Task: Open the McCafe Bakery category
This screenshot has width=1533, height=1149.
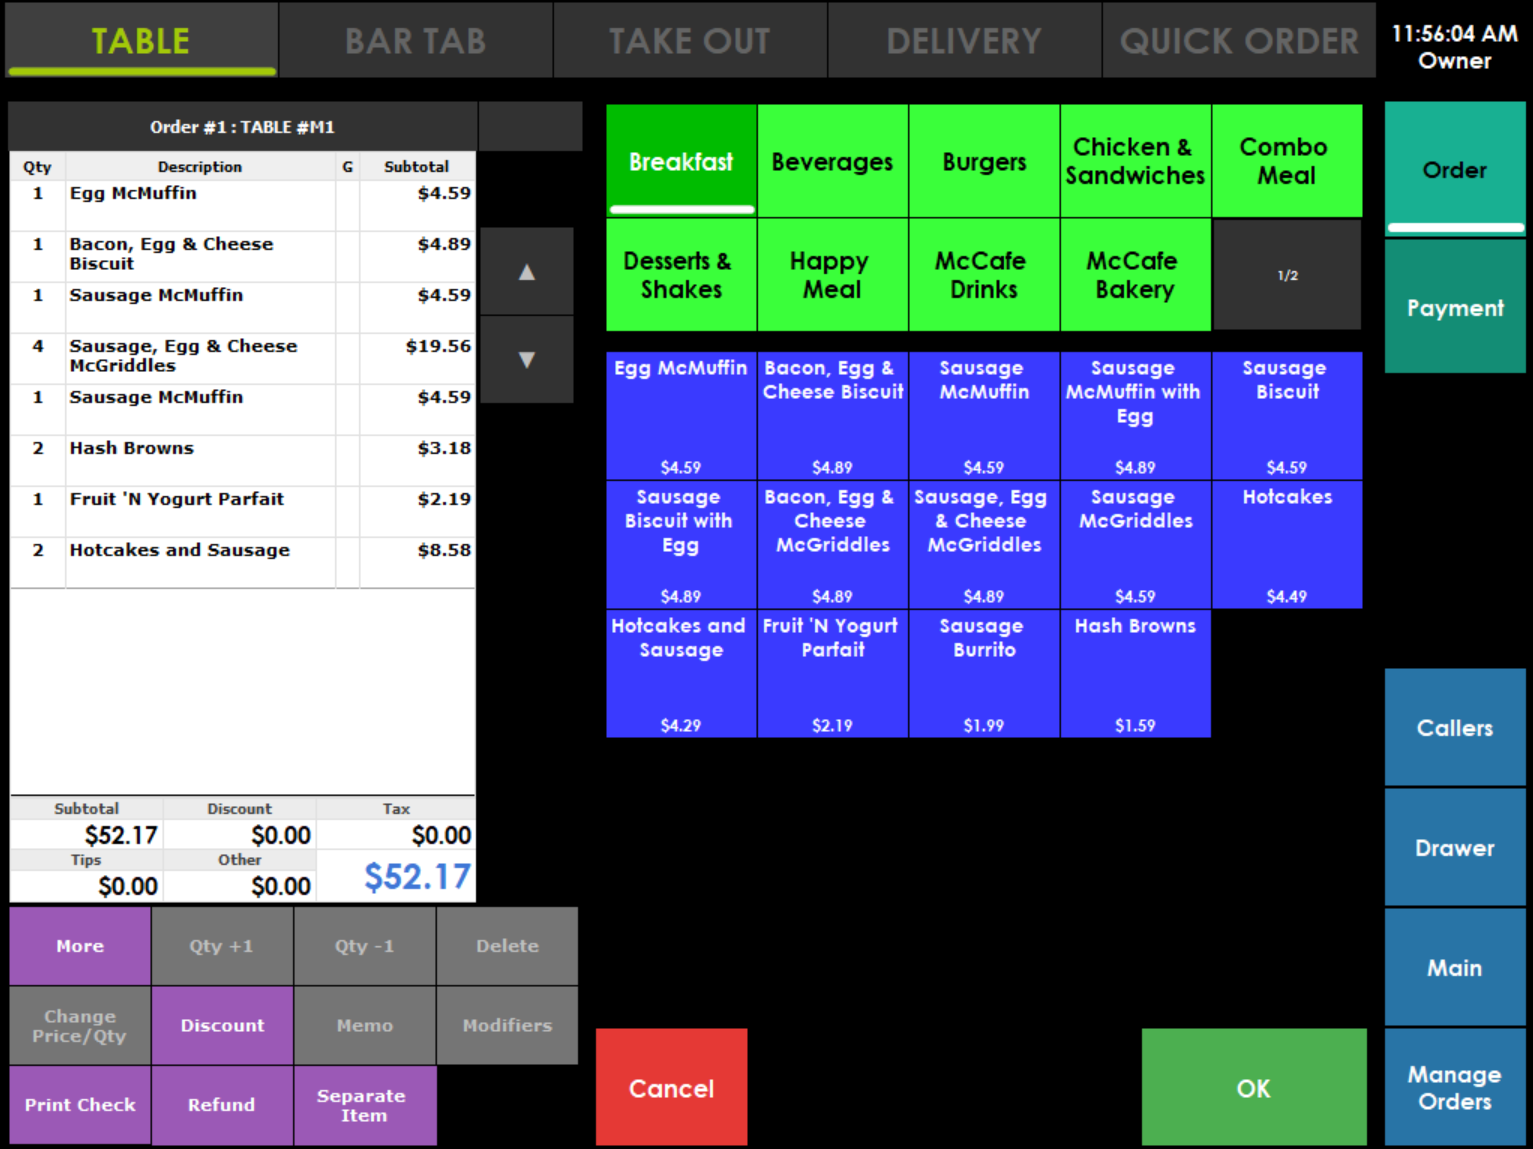Action: click(1135, 275)
